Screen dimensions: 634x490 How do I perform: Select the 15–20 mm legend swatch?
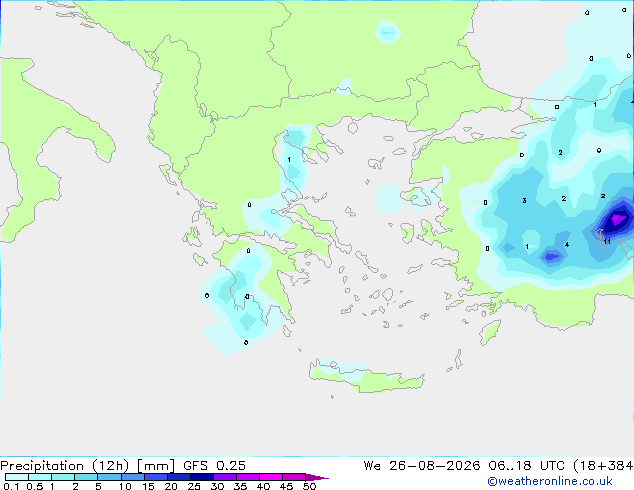coord(155,477)
